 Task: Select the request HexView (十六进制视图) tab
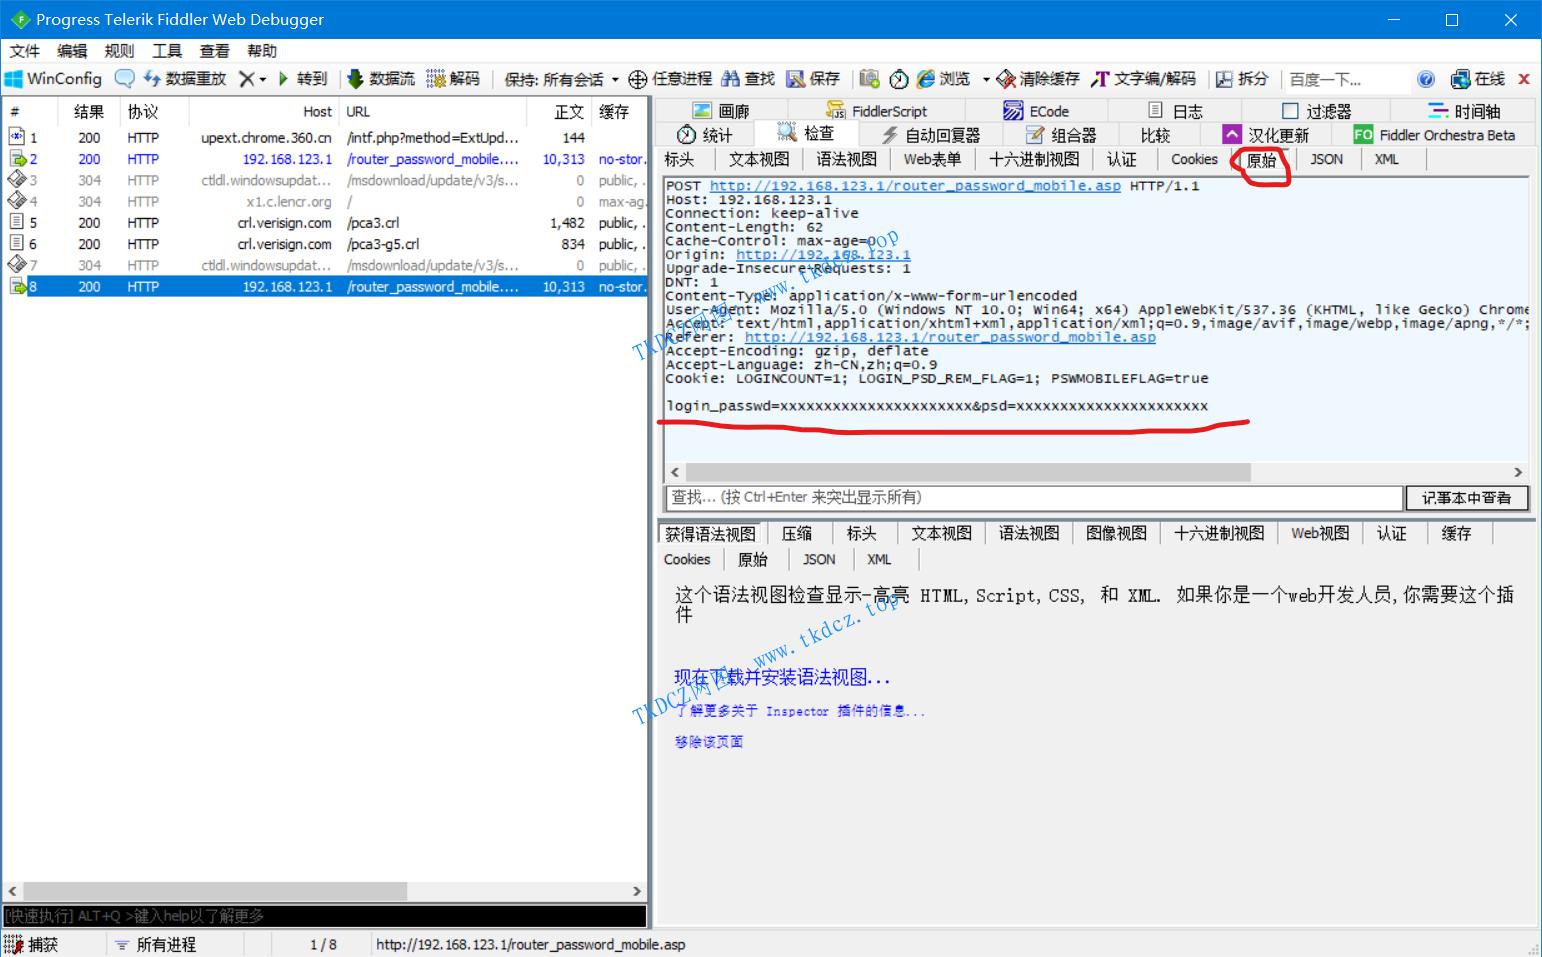point(1034,160)
